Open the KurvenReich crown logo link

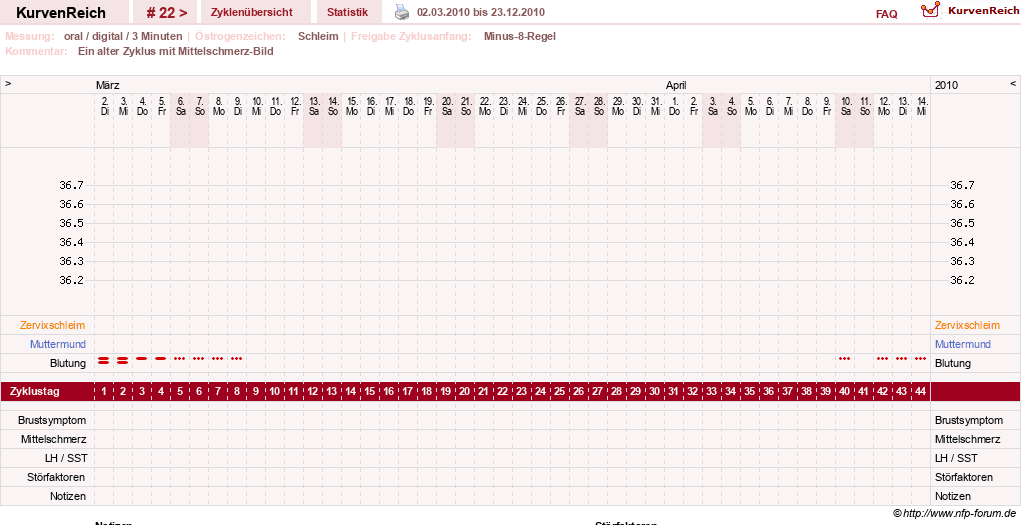[970, 11]
